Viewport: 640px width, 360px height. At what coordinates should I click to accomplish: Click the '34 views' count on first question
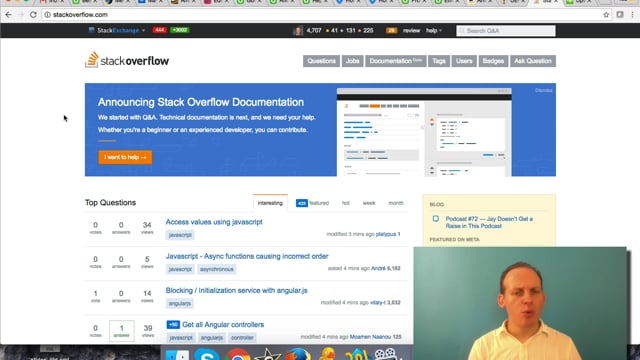point(147,228)
